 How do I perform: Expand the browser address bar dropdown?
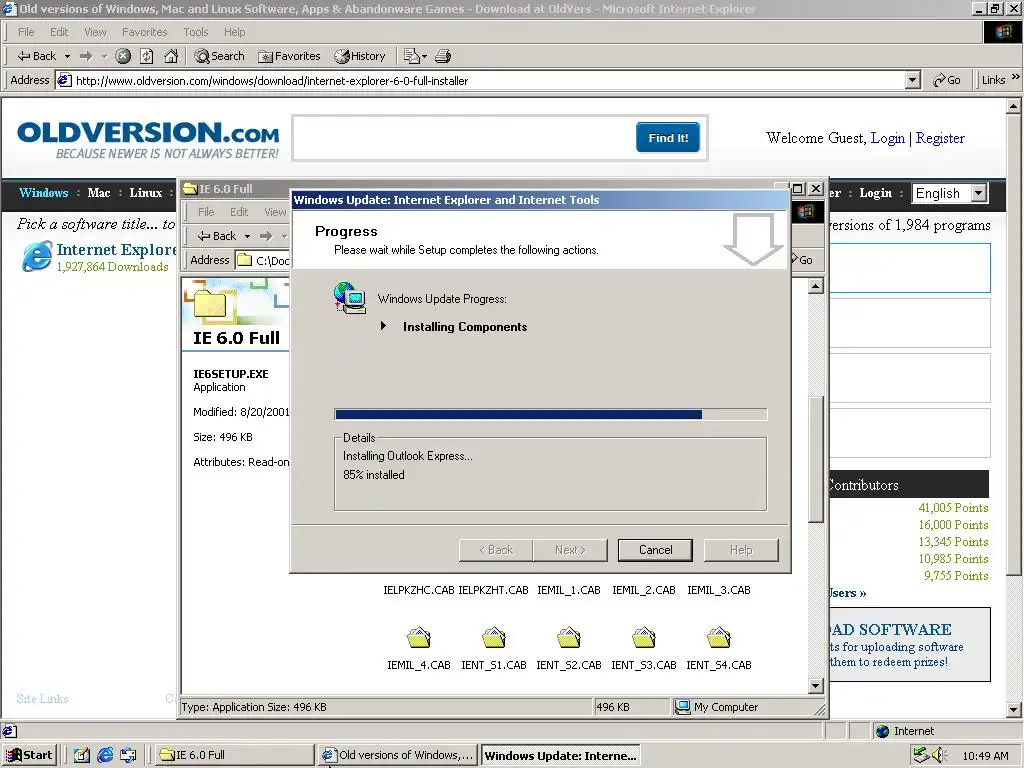click(913, 80)
